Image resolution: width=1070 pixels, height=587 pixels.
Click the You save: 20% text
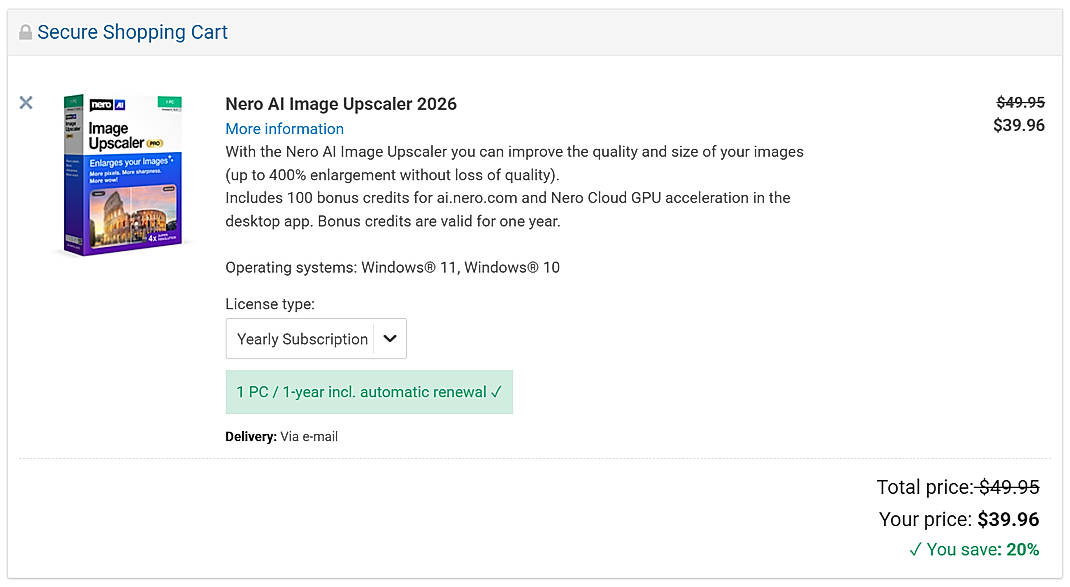click(974, 549)
